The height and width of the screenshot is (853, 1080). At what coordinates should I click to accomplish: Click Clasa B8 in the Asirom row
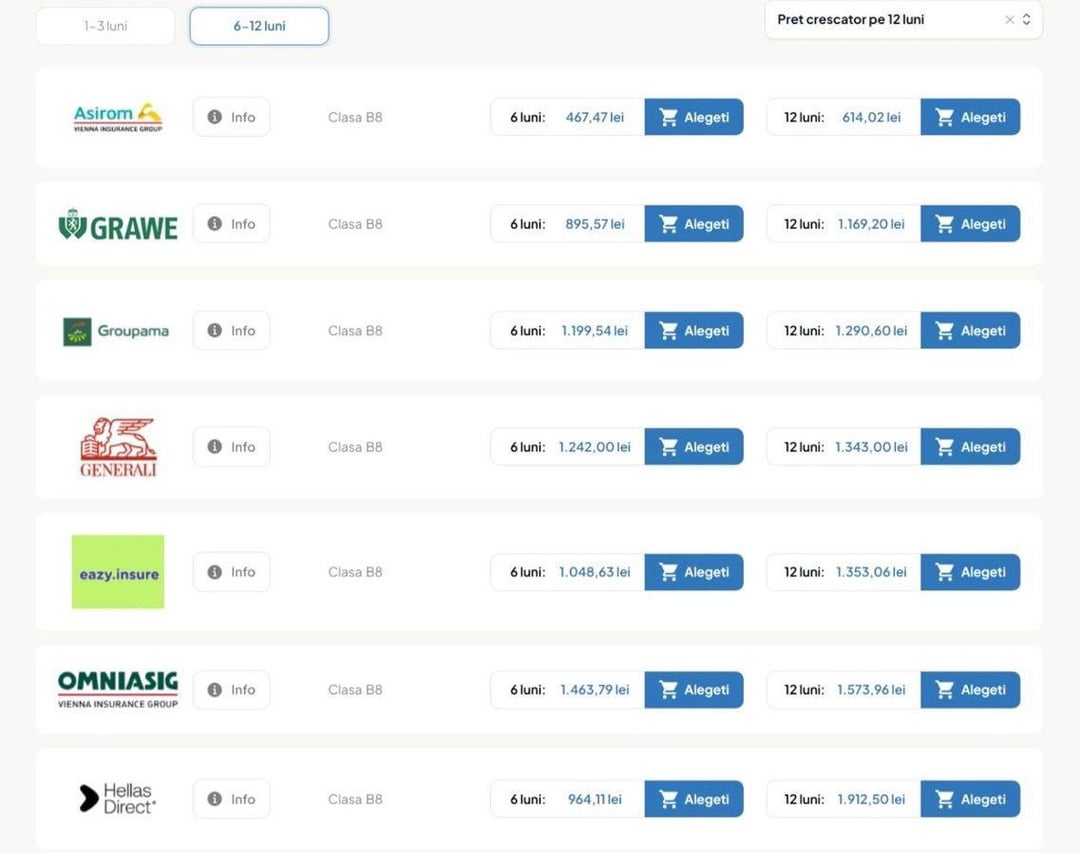(x=355, y=117)
